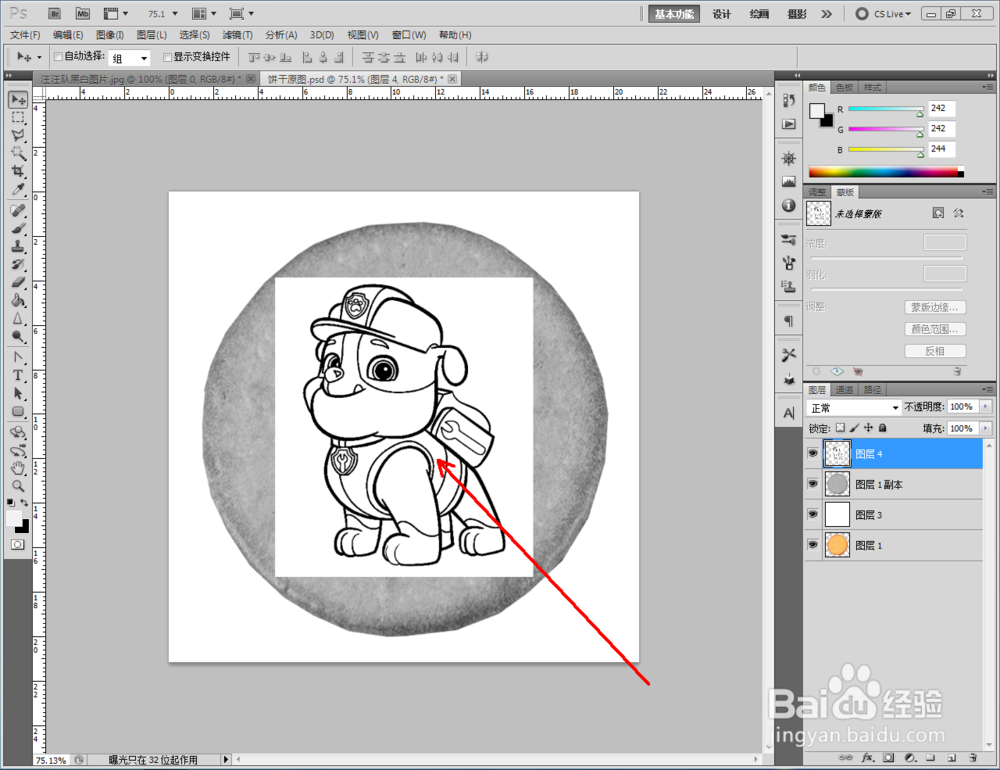The width and height of the screenshot is (1000, 770).
Task: Select the 绘画 workspace button
Action: [759, 14]
